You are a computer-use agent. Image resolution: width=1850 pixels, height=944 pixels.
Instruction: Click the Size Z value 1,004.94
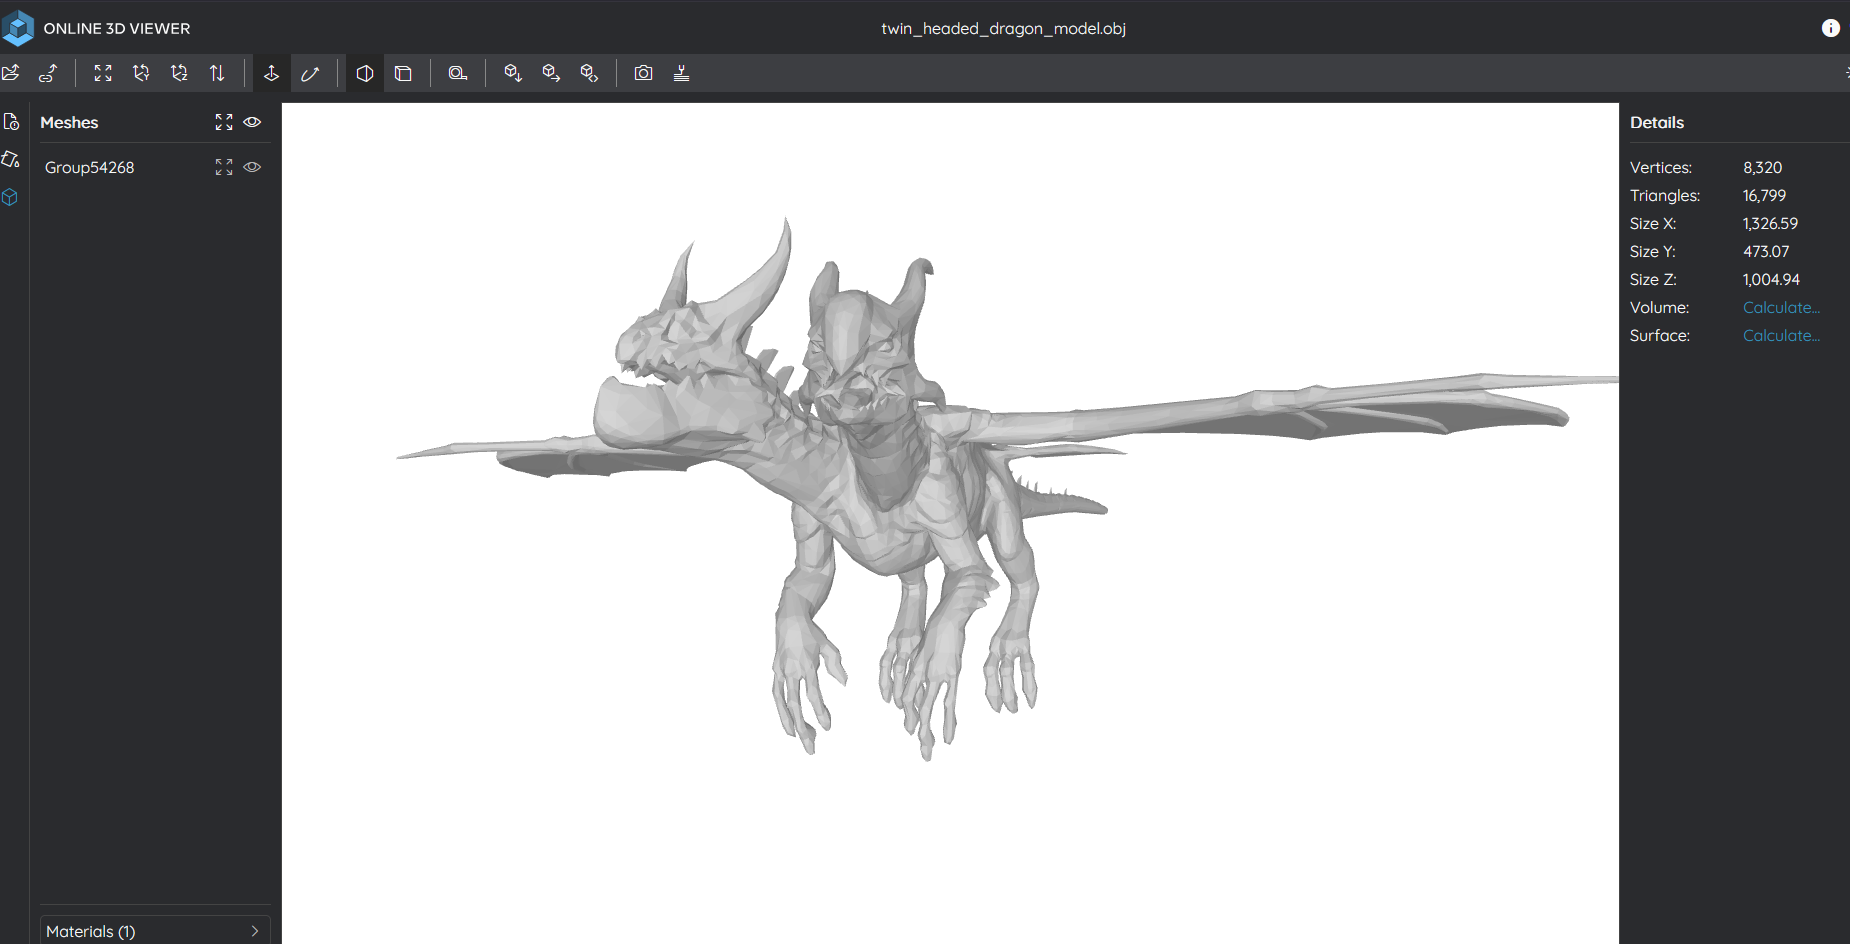tap(1771, 280)
